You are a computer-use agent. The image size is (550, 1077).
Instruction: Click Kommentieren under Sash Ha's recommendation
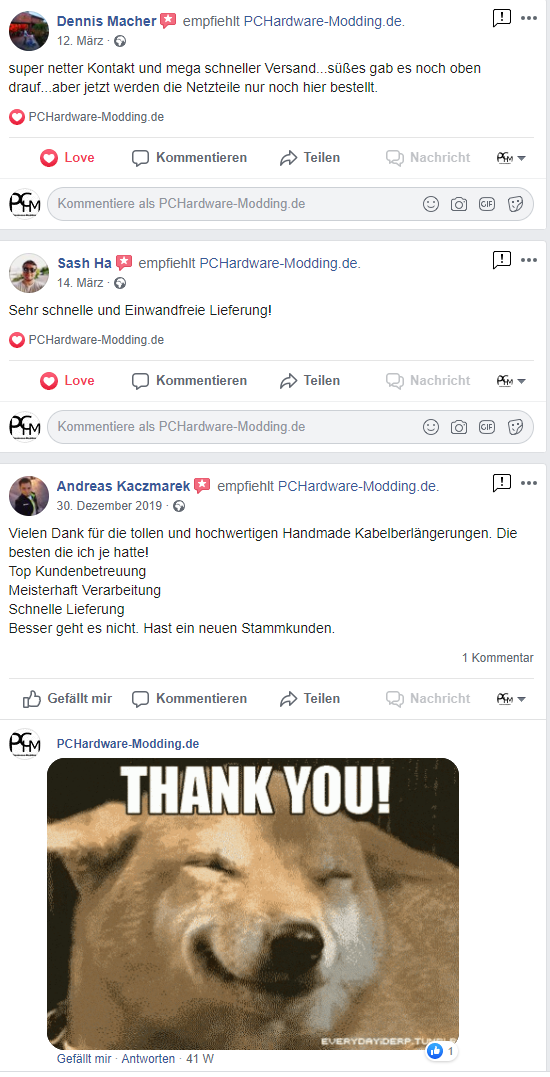pos(190,381)
